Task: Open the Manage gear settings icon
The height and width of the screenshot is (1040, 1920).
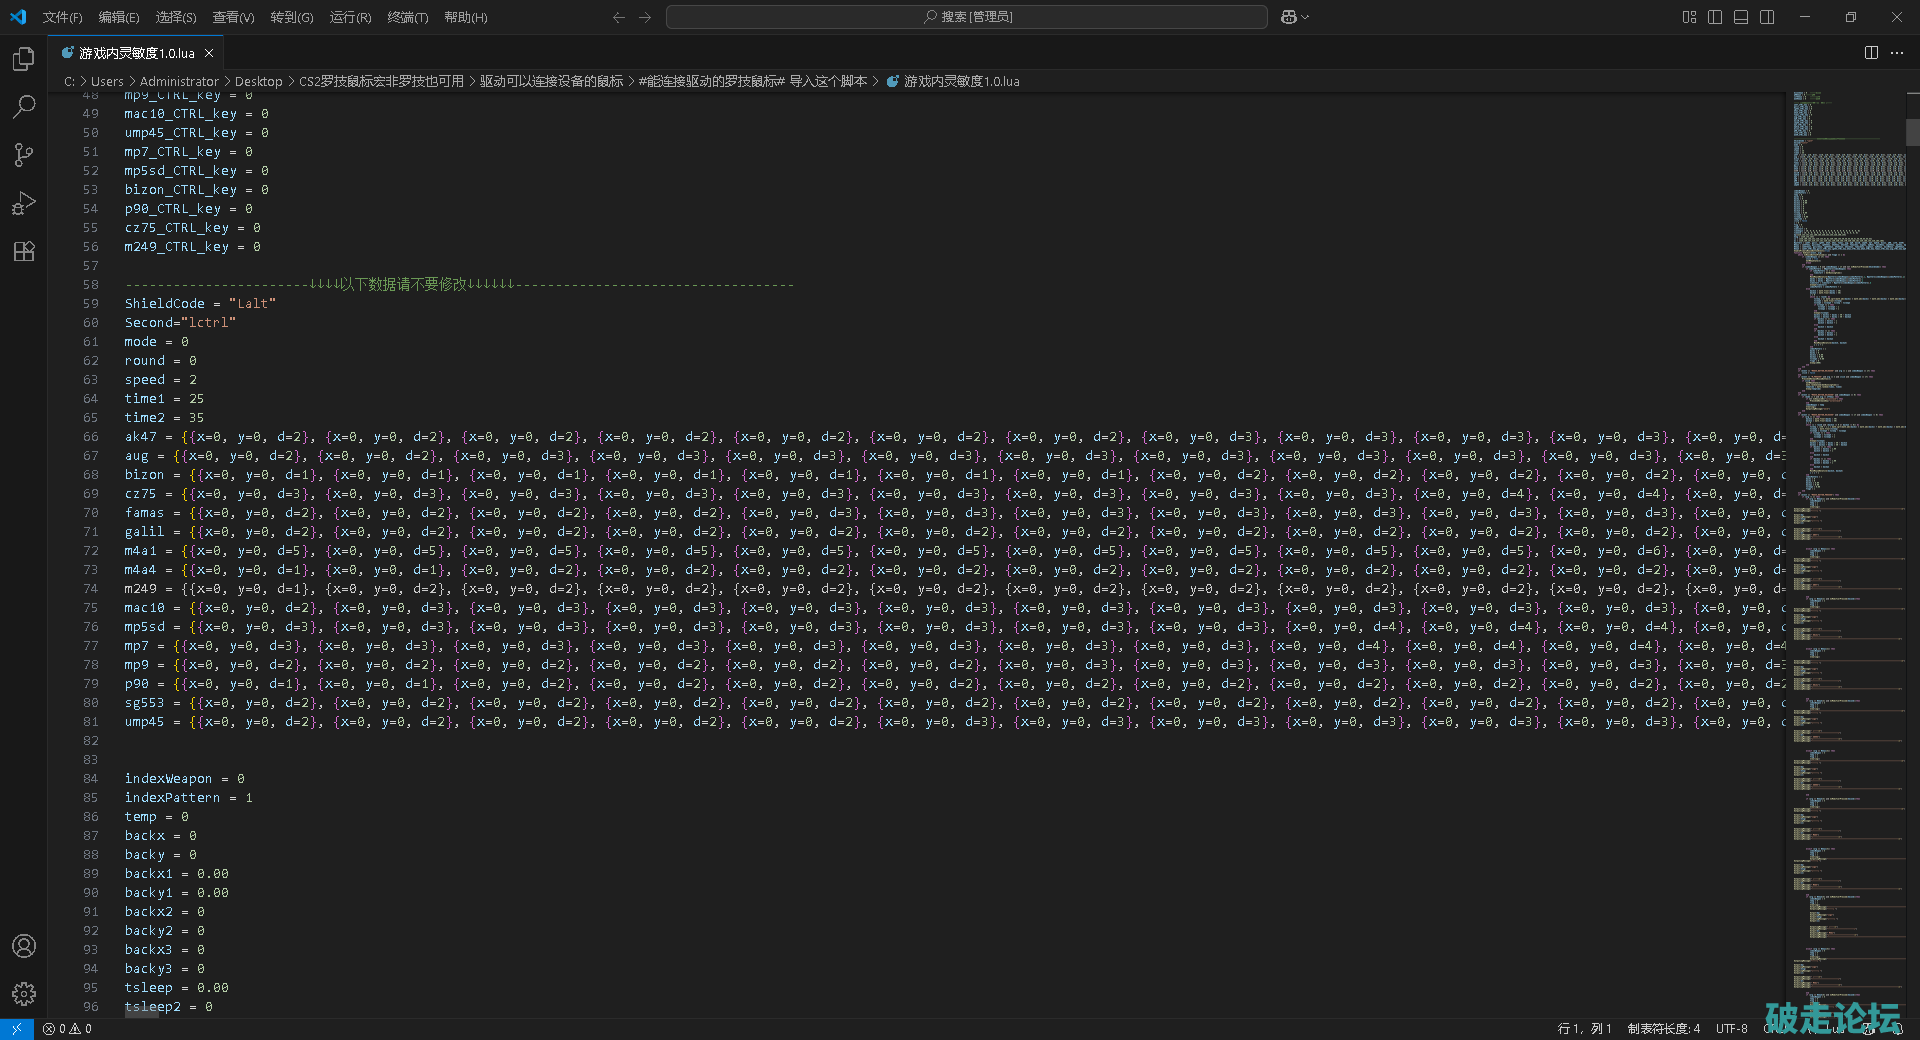Action: pyautogui.click(x=24, y=993)
